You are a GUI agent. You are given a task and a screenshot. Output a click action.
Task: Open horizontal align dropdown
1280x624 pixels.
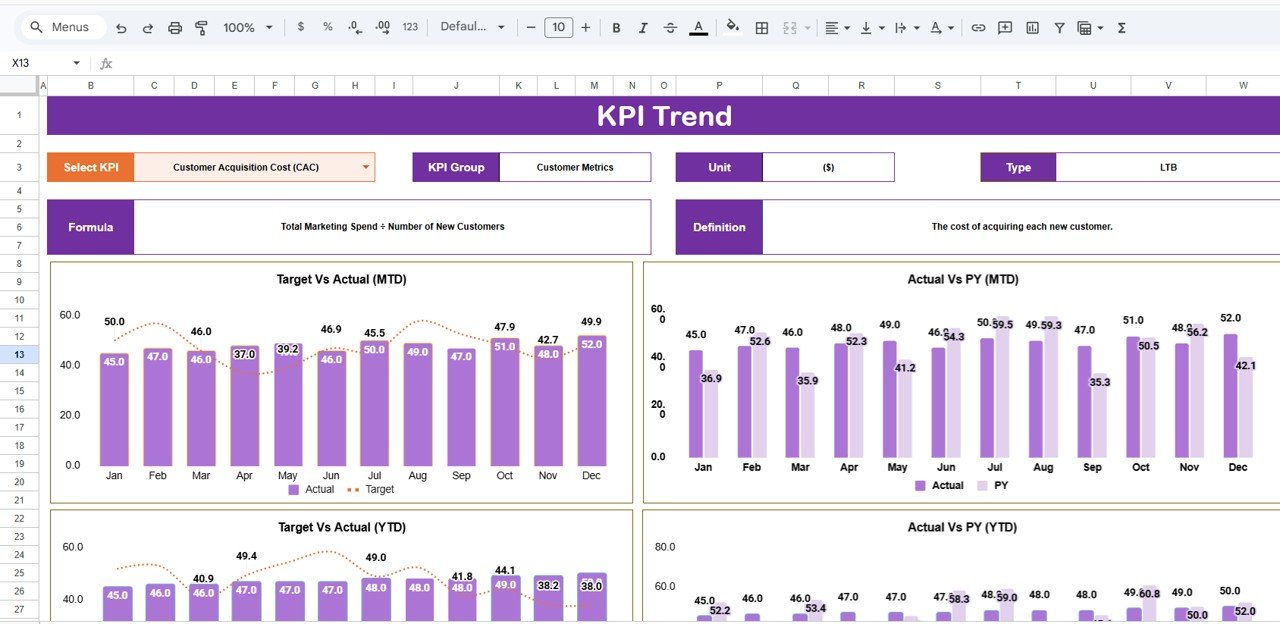tap(837, 28)
